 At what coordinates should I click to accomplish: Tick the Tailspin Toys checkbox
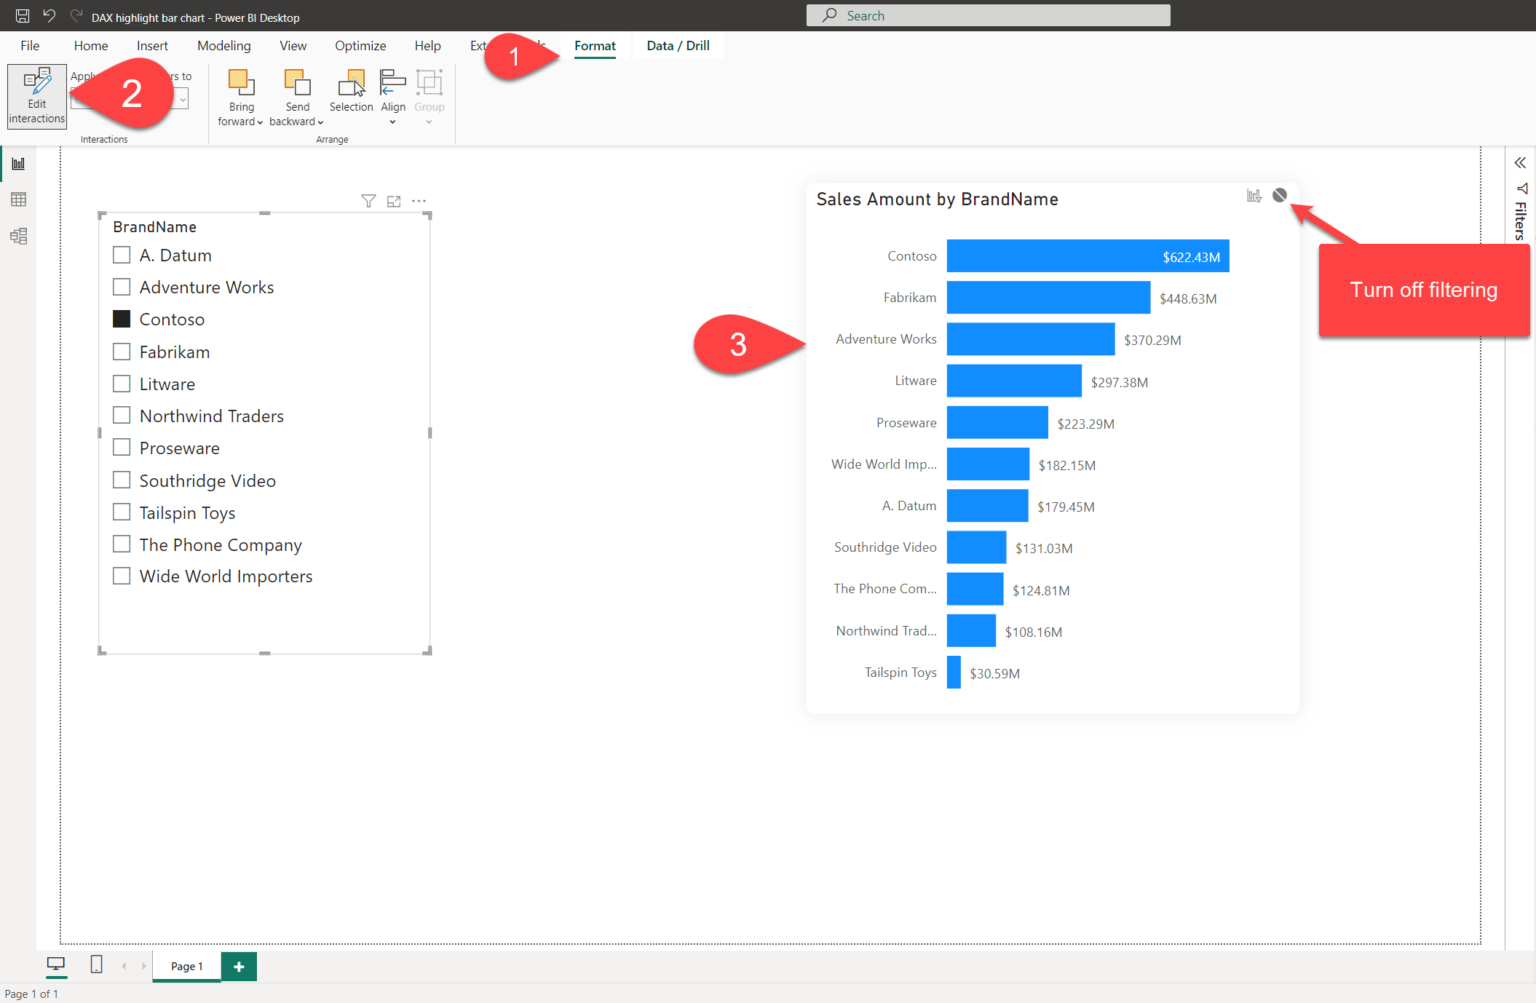(x=122, y=512)
